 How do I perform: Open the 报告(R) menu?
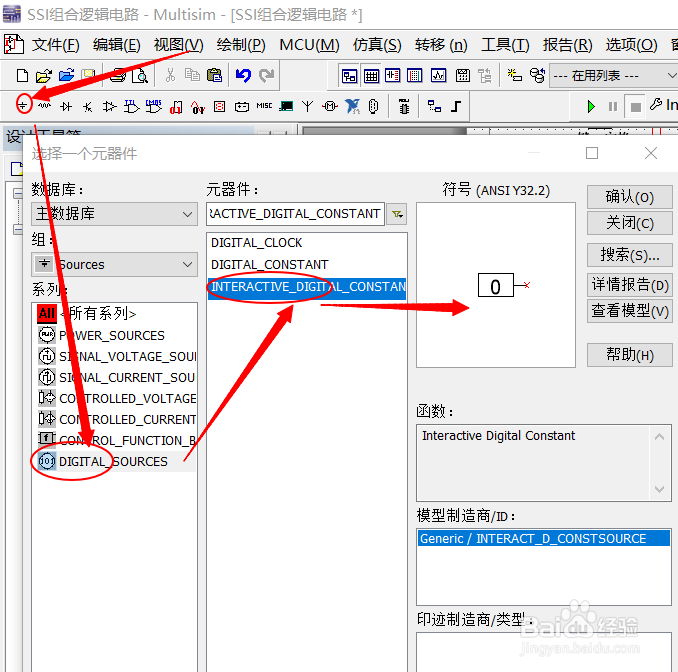[x=567, y=45]
